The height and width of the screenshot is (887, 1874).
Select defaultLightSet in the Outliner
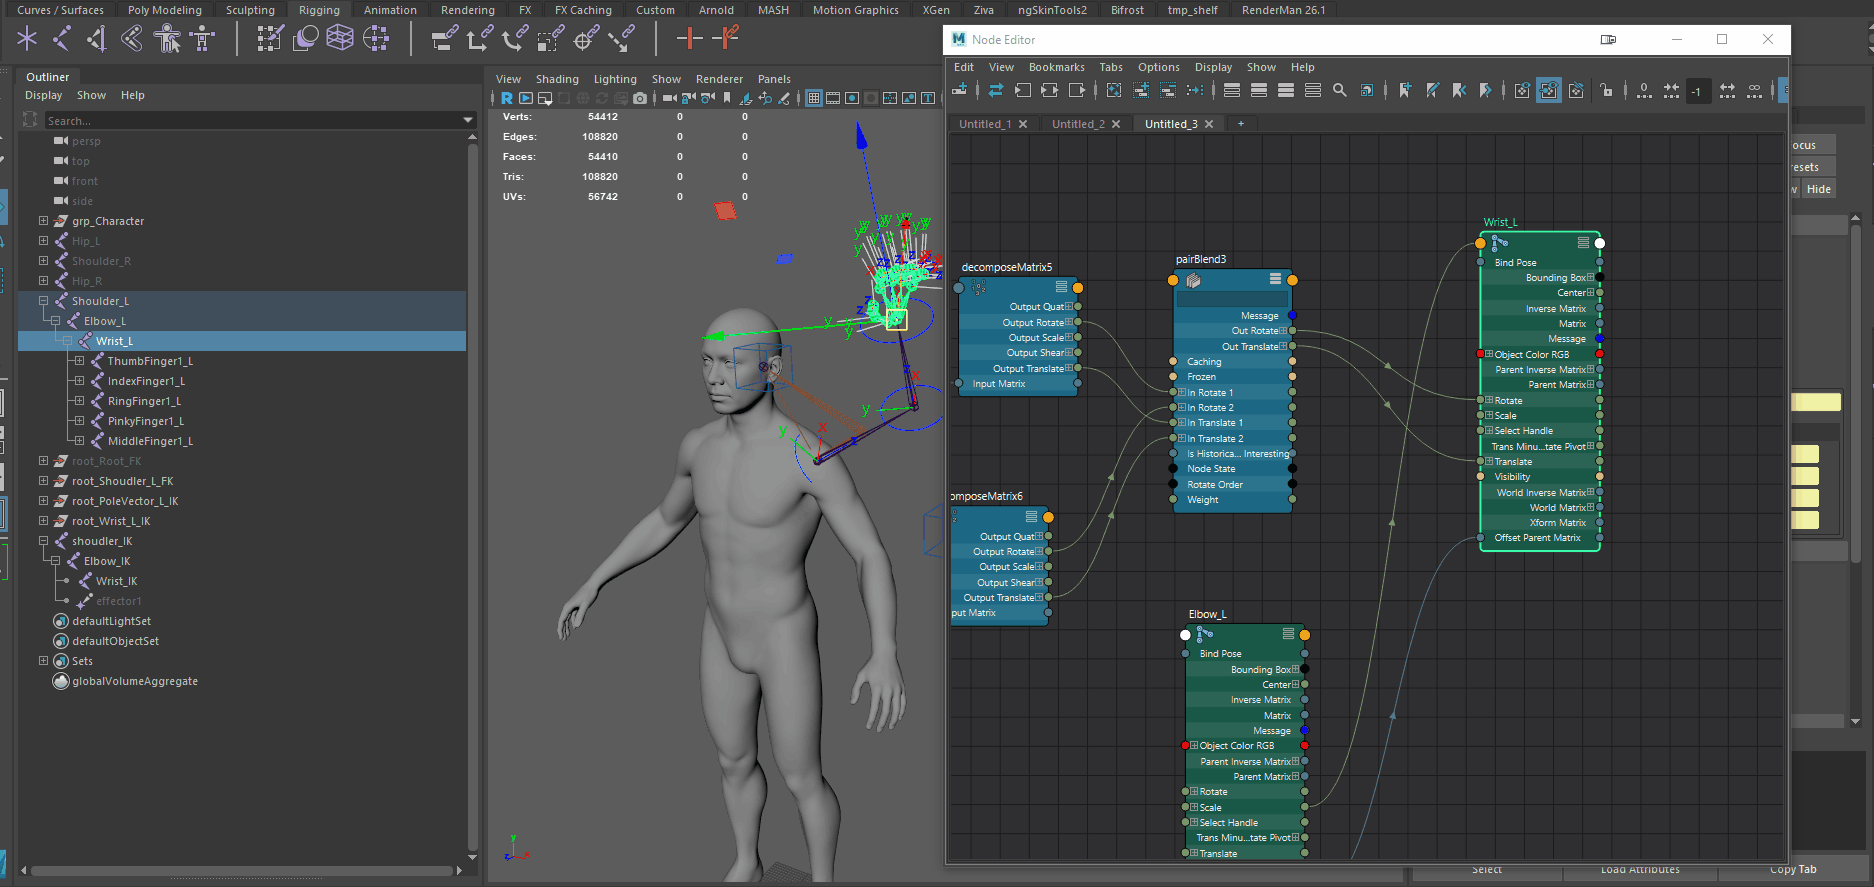coord(111,621)
